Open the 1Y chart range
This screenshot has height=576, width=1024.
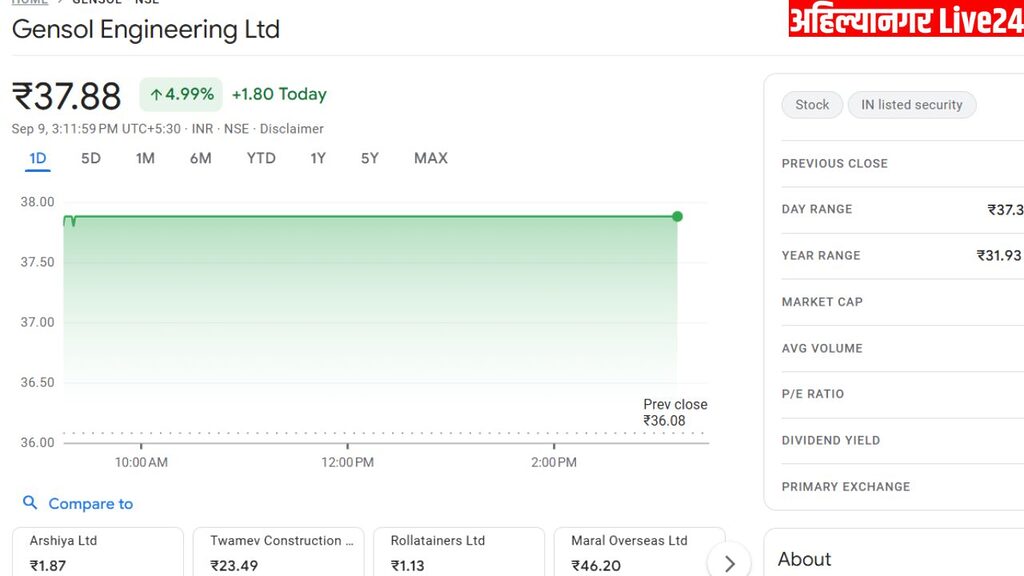click(x=318, y=158)
